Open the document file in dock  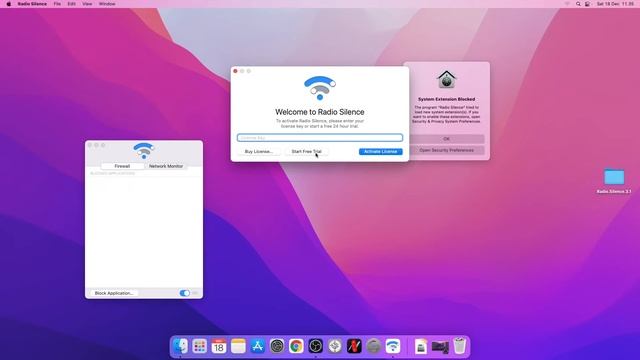click(x=421, y=347)
